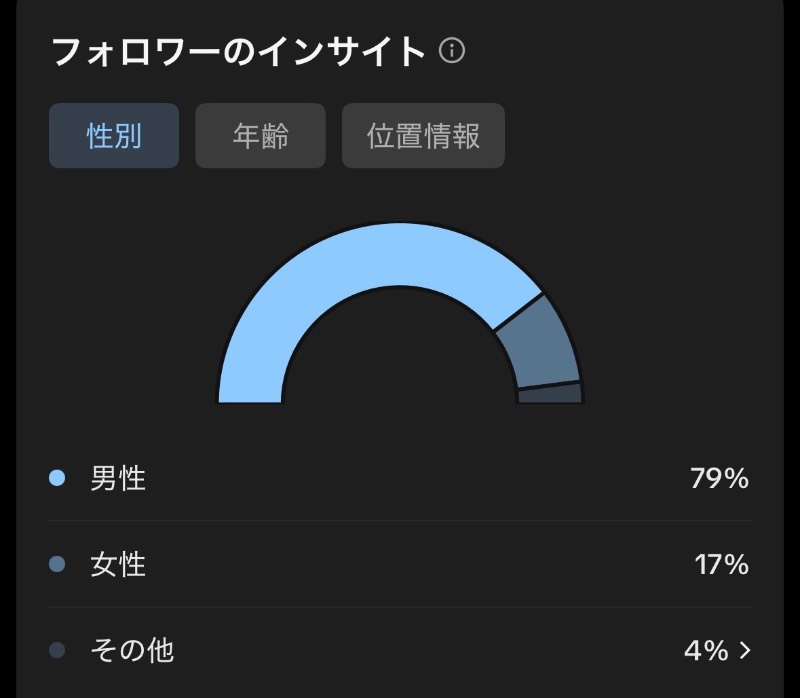800x698 pixels.
Task: Expand その他 details via chevron arrow
Action: (x=745, y=650)
